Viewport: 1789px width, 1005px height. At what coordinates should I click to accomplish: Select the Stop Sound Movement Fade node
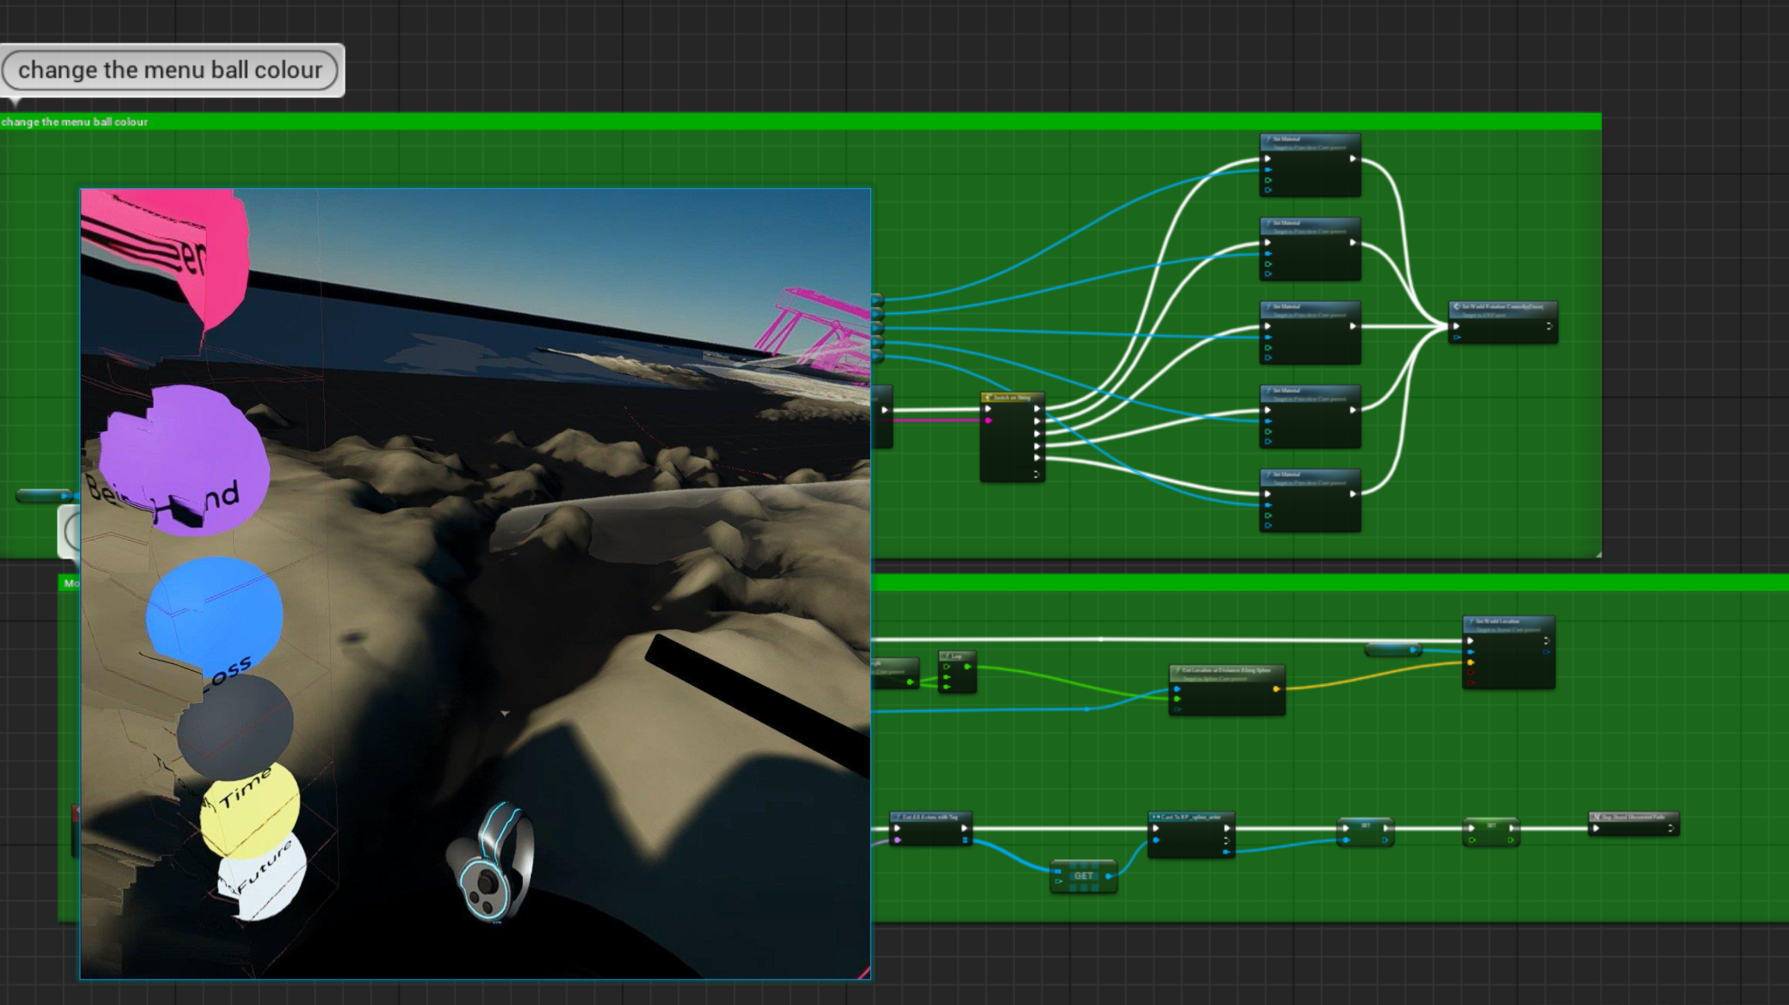1633,823
